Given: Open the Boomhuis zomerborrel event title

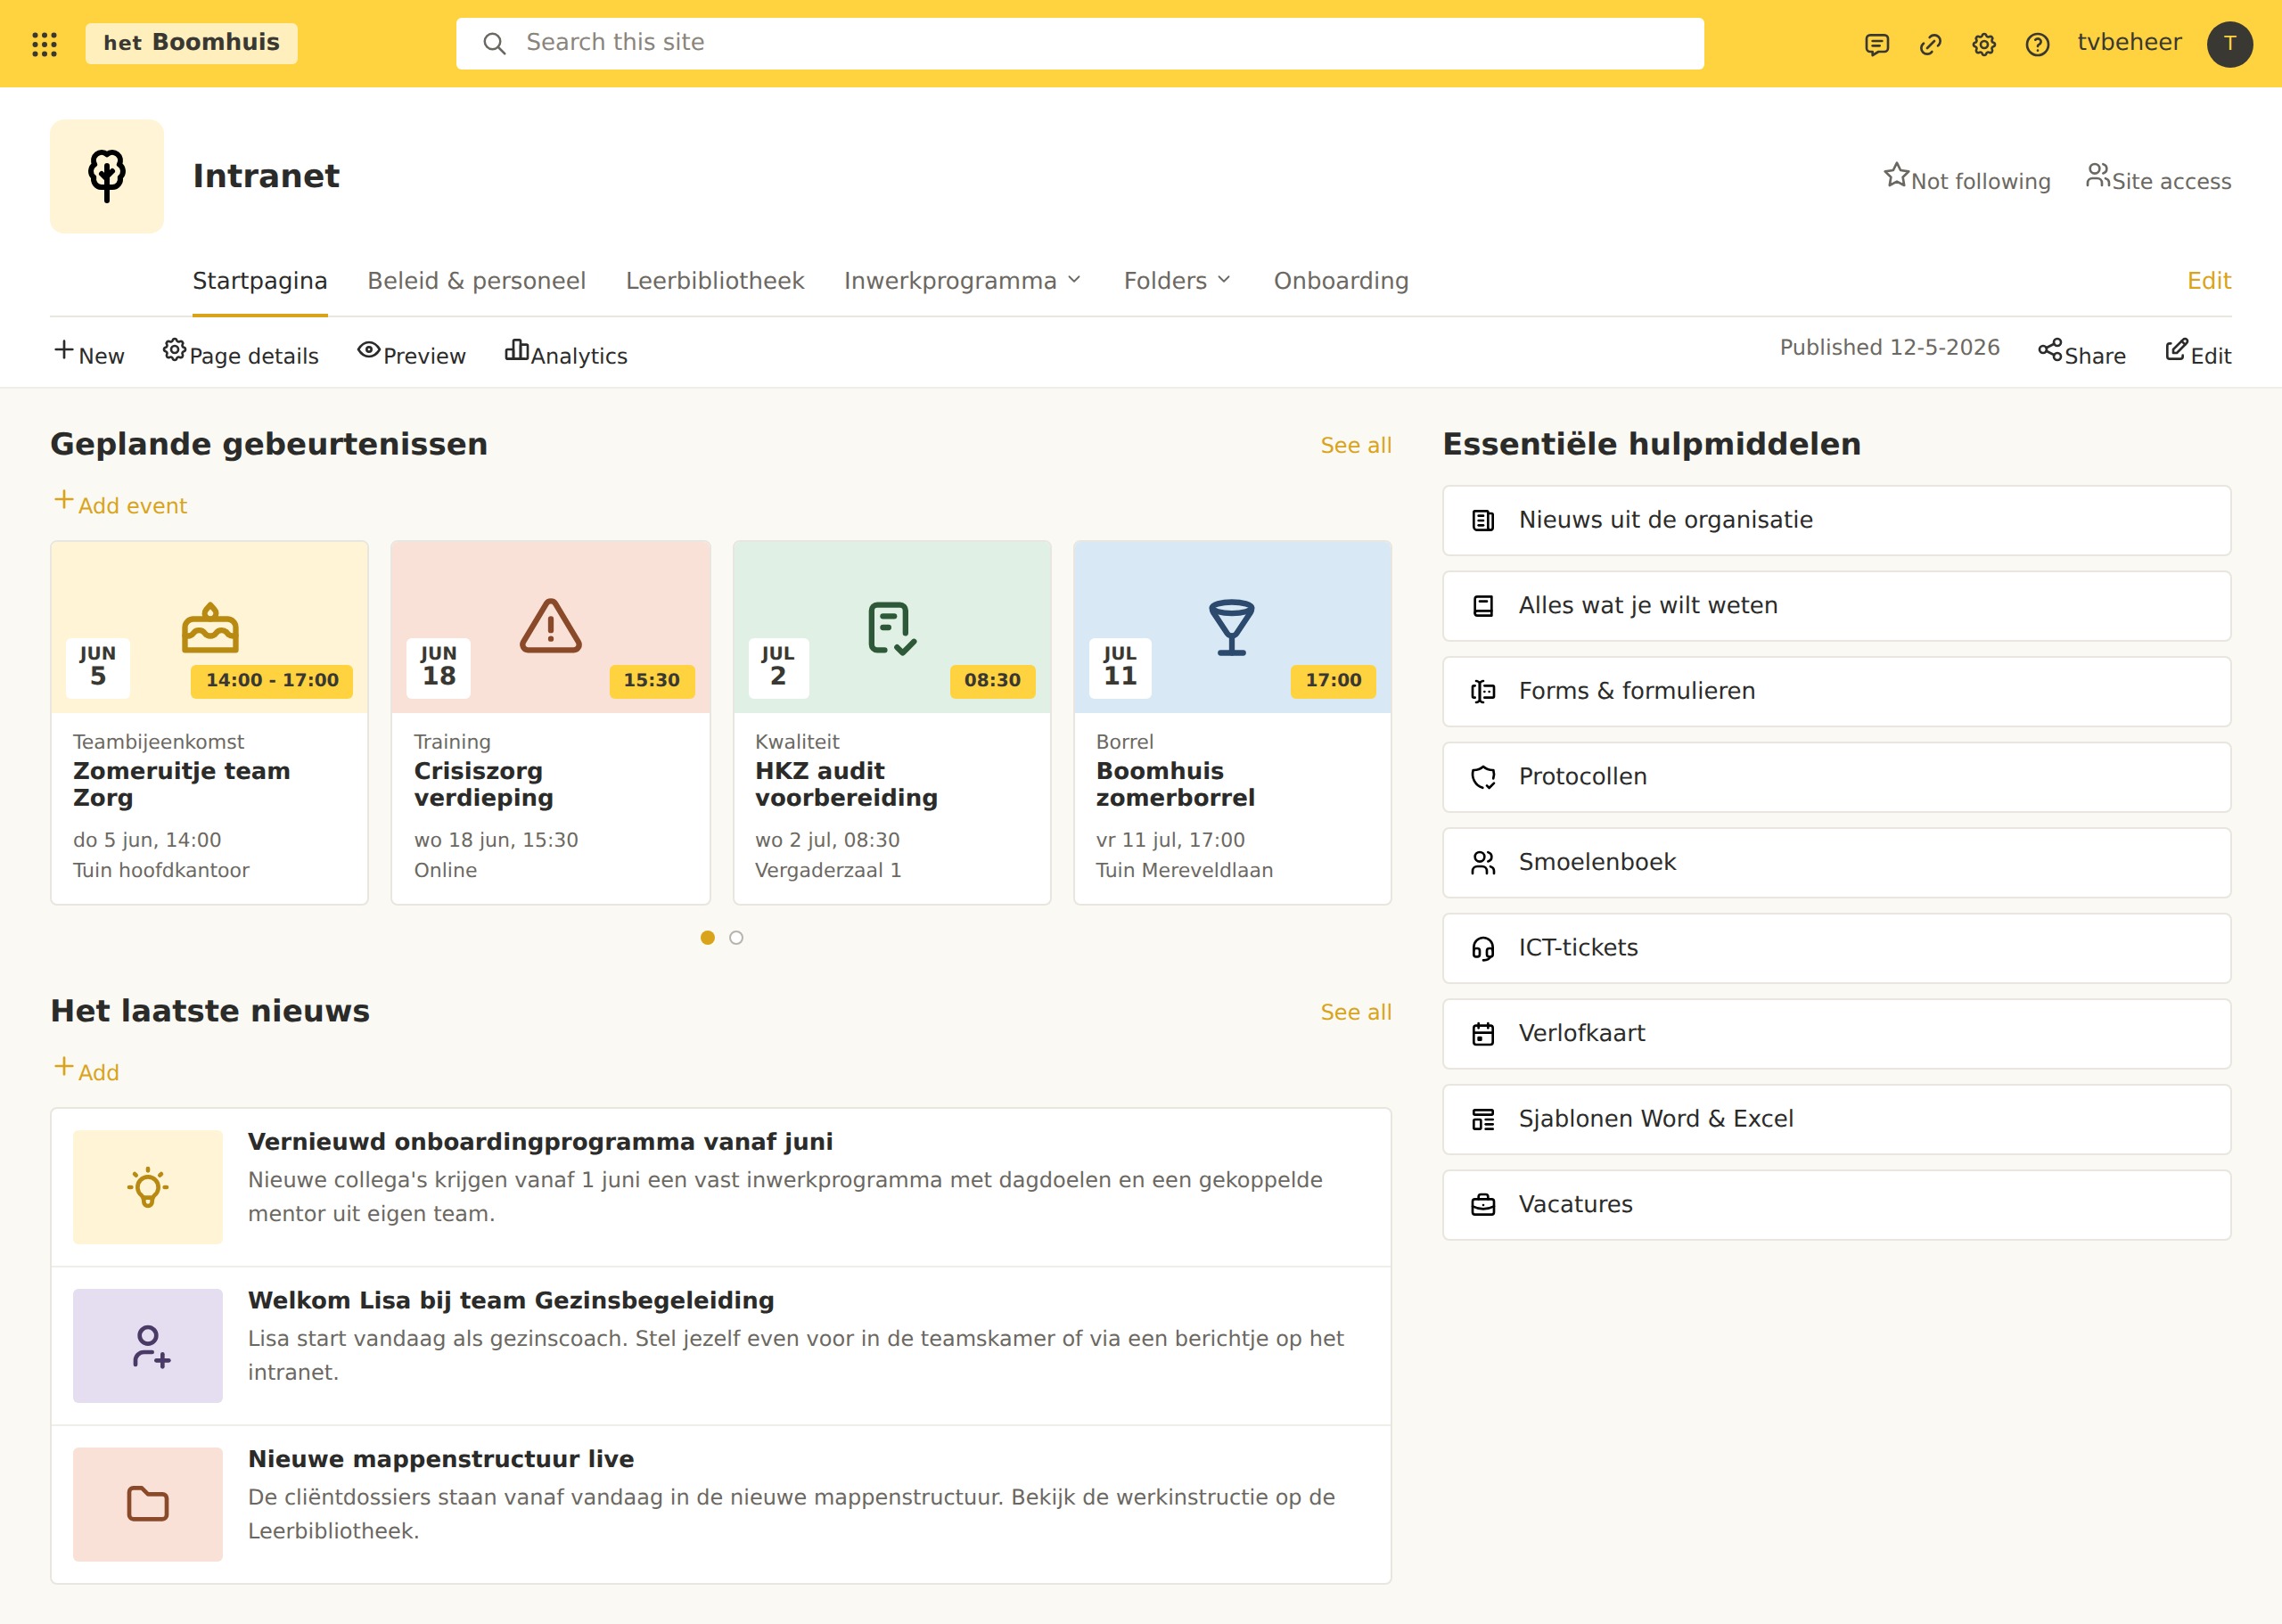Looking at the screenshot, I should coord(1175,784).
